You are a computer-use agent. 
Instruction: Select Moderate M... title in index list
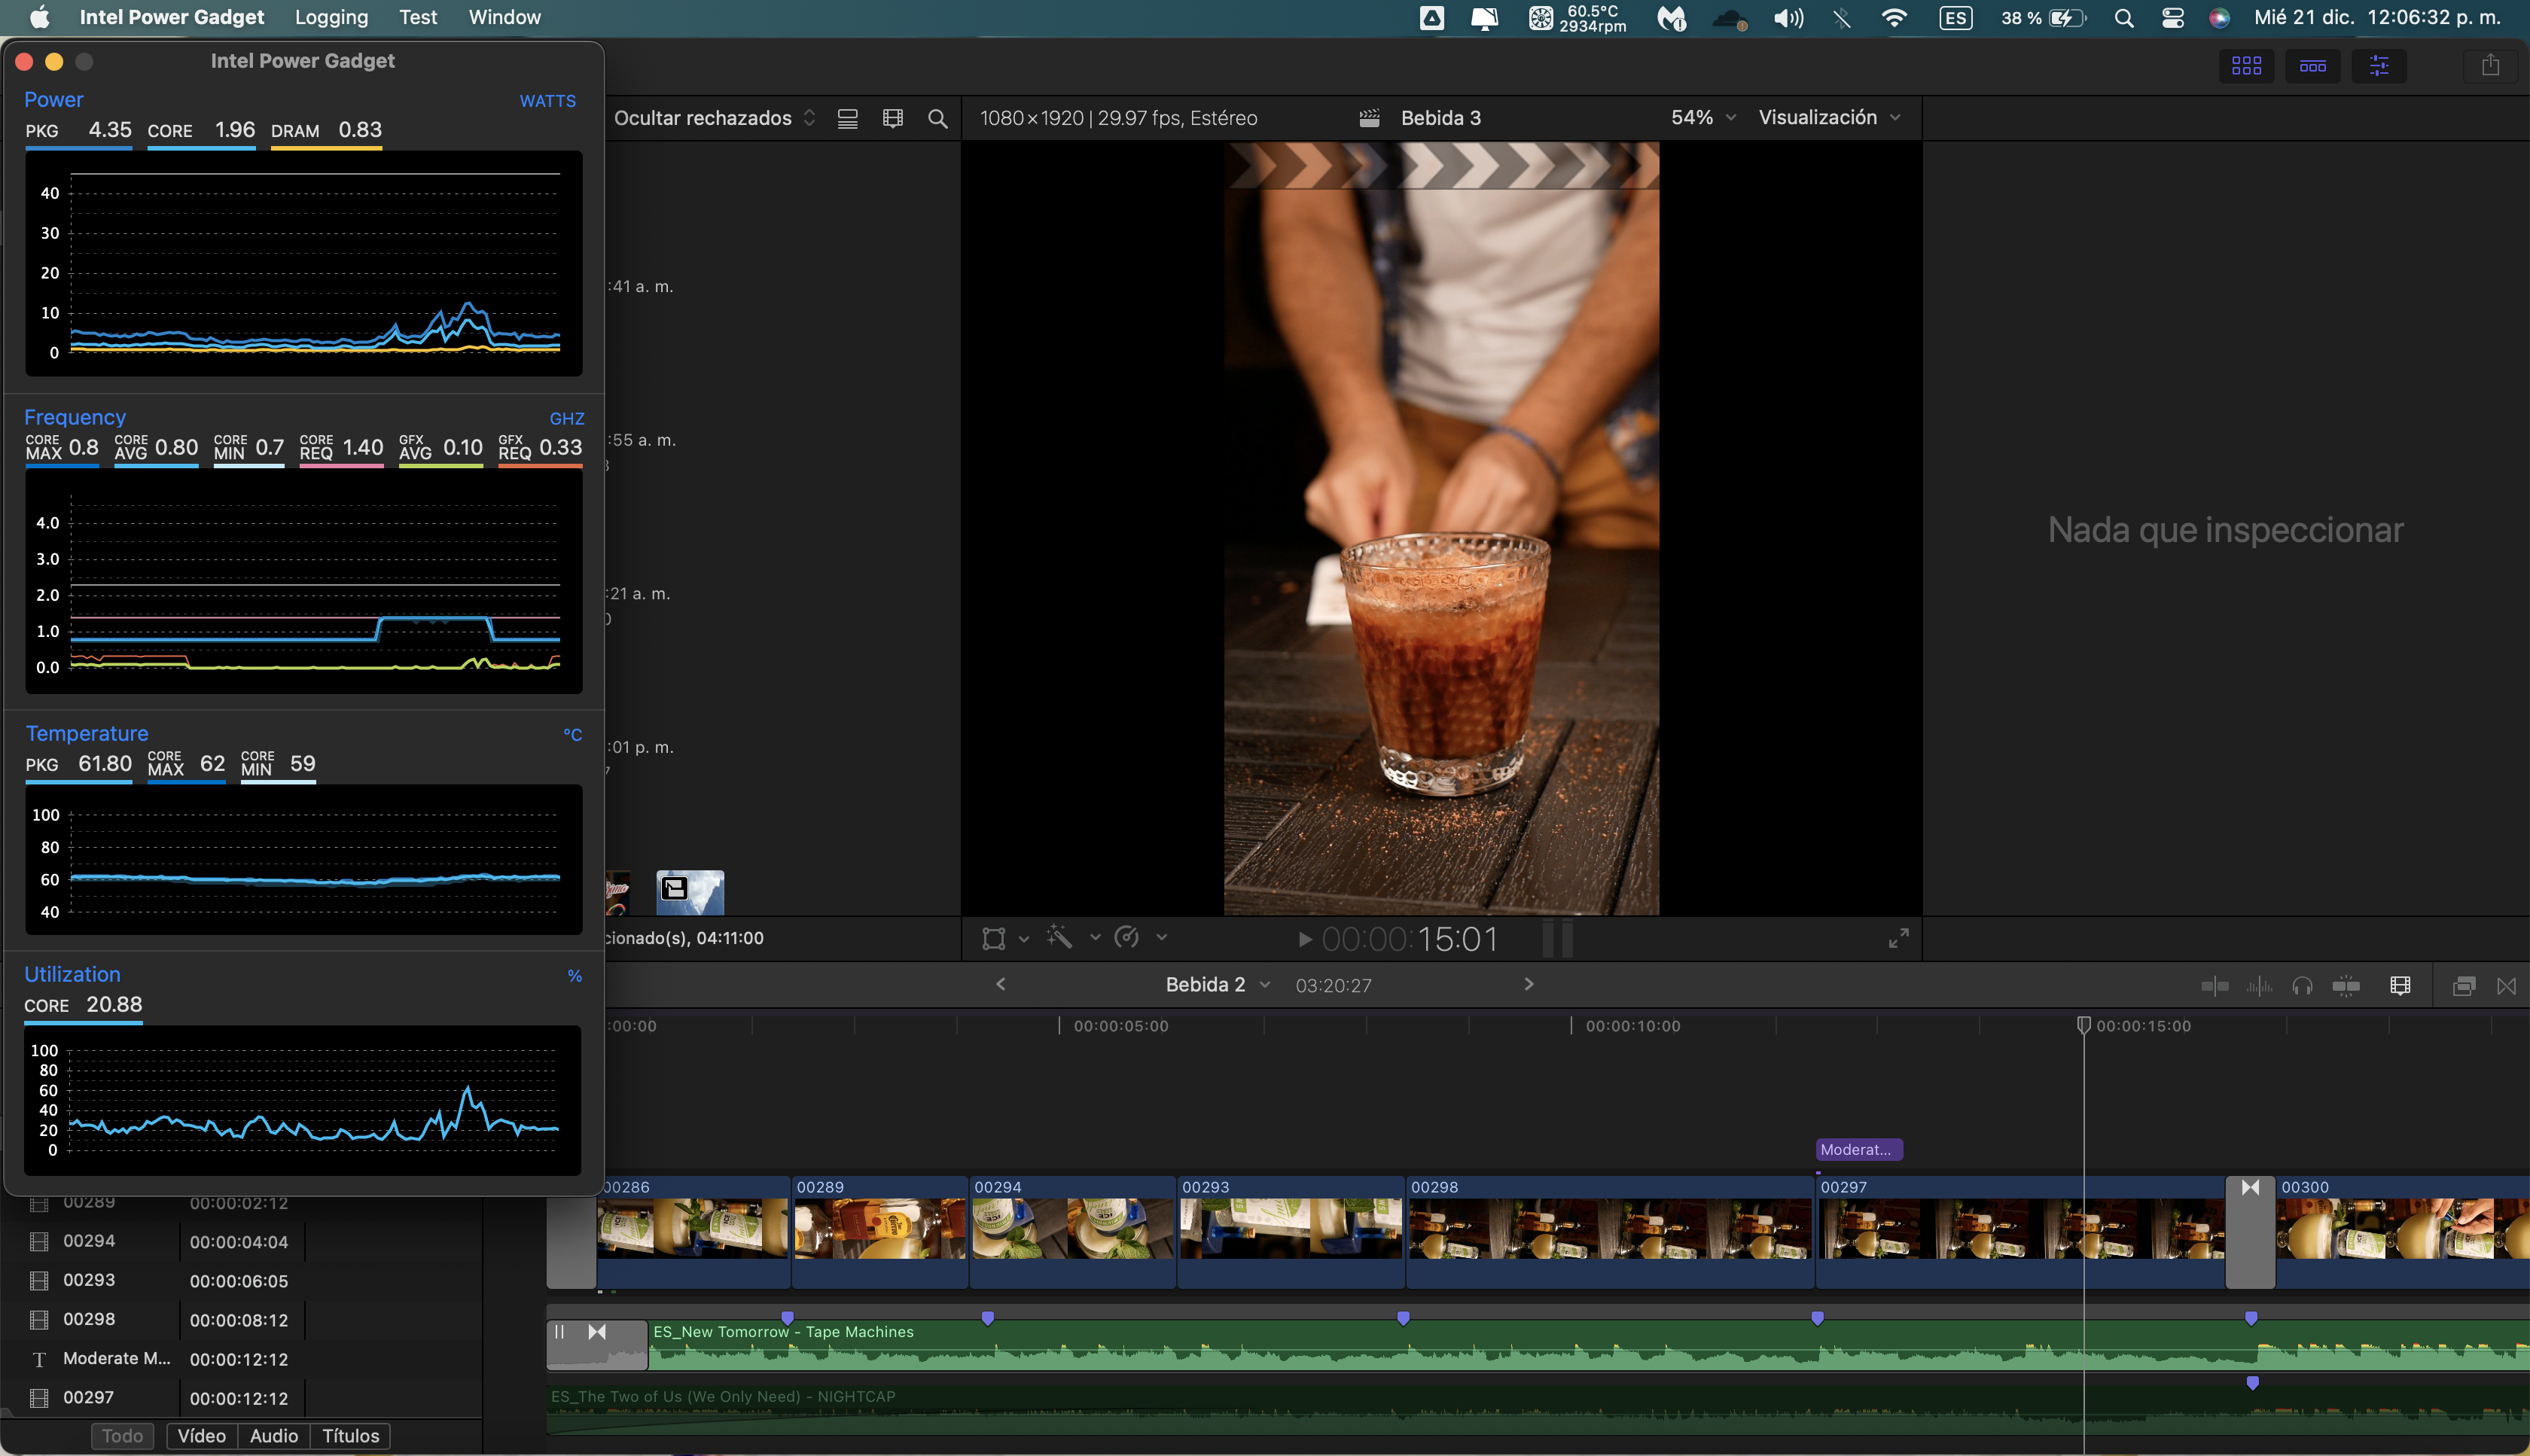tap(117, 1358)
